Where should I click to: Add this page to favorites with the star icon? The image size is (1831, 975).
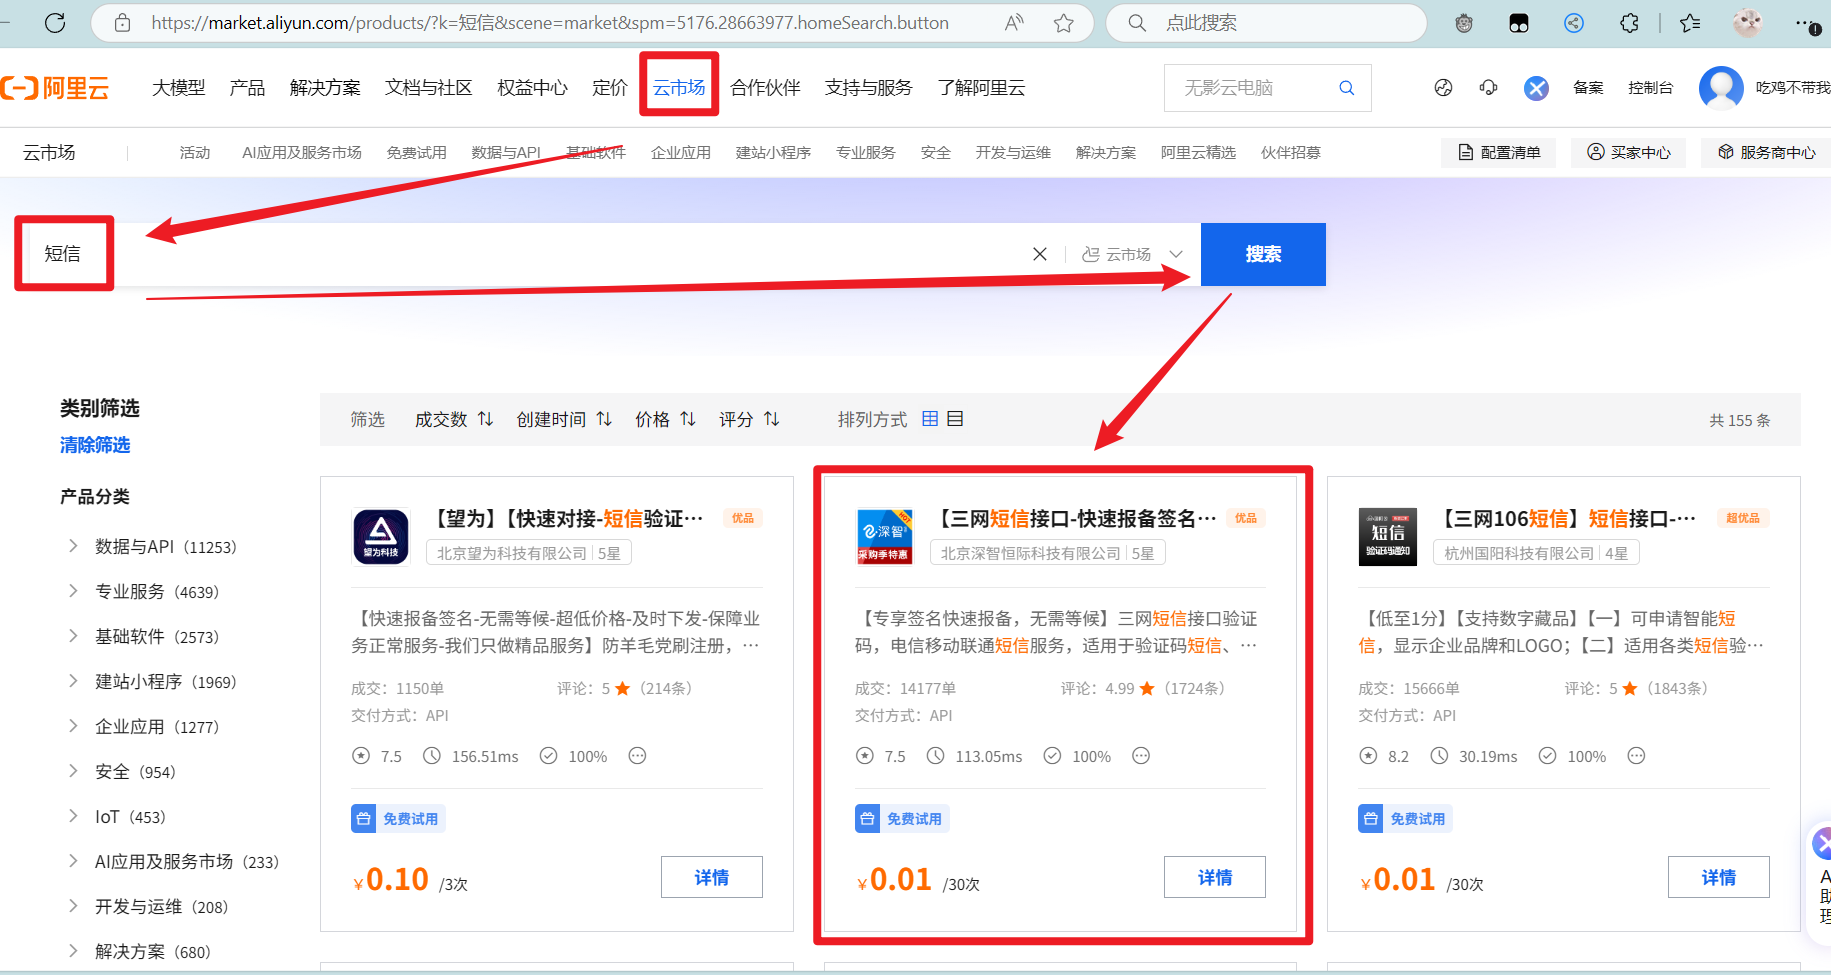(x=1063, y=22)
